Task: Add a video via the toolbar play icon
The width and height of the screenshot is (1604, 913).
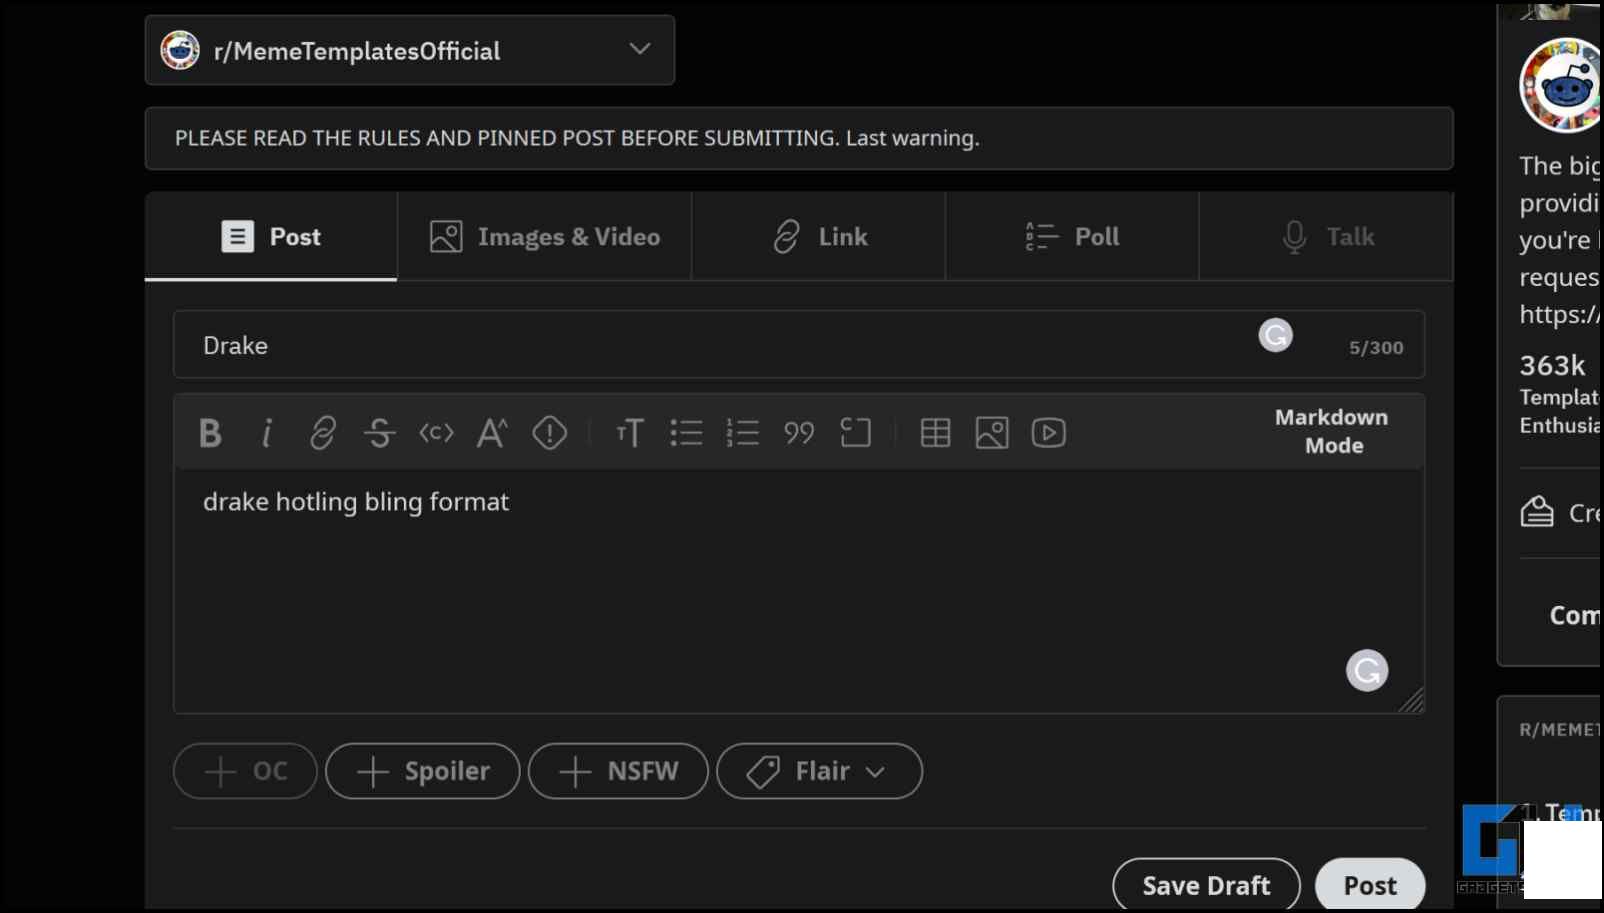Action: [x=1048, y=433]
